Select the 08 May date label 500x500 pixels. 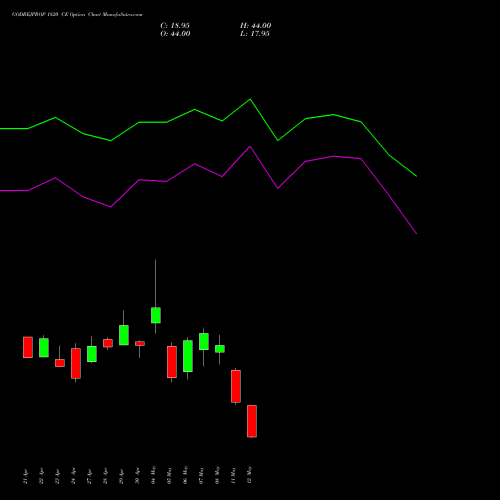(218, 476)
